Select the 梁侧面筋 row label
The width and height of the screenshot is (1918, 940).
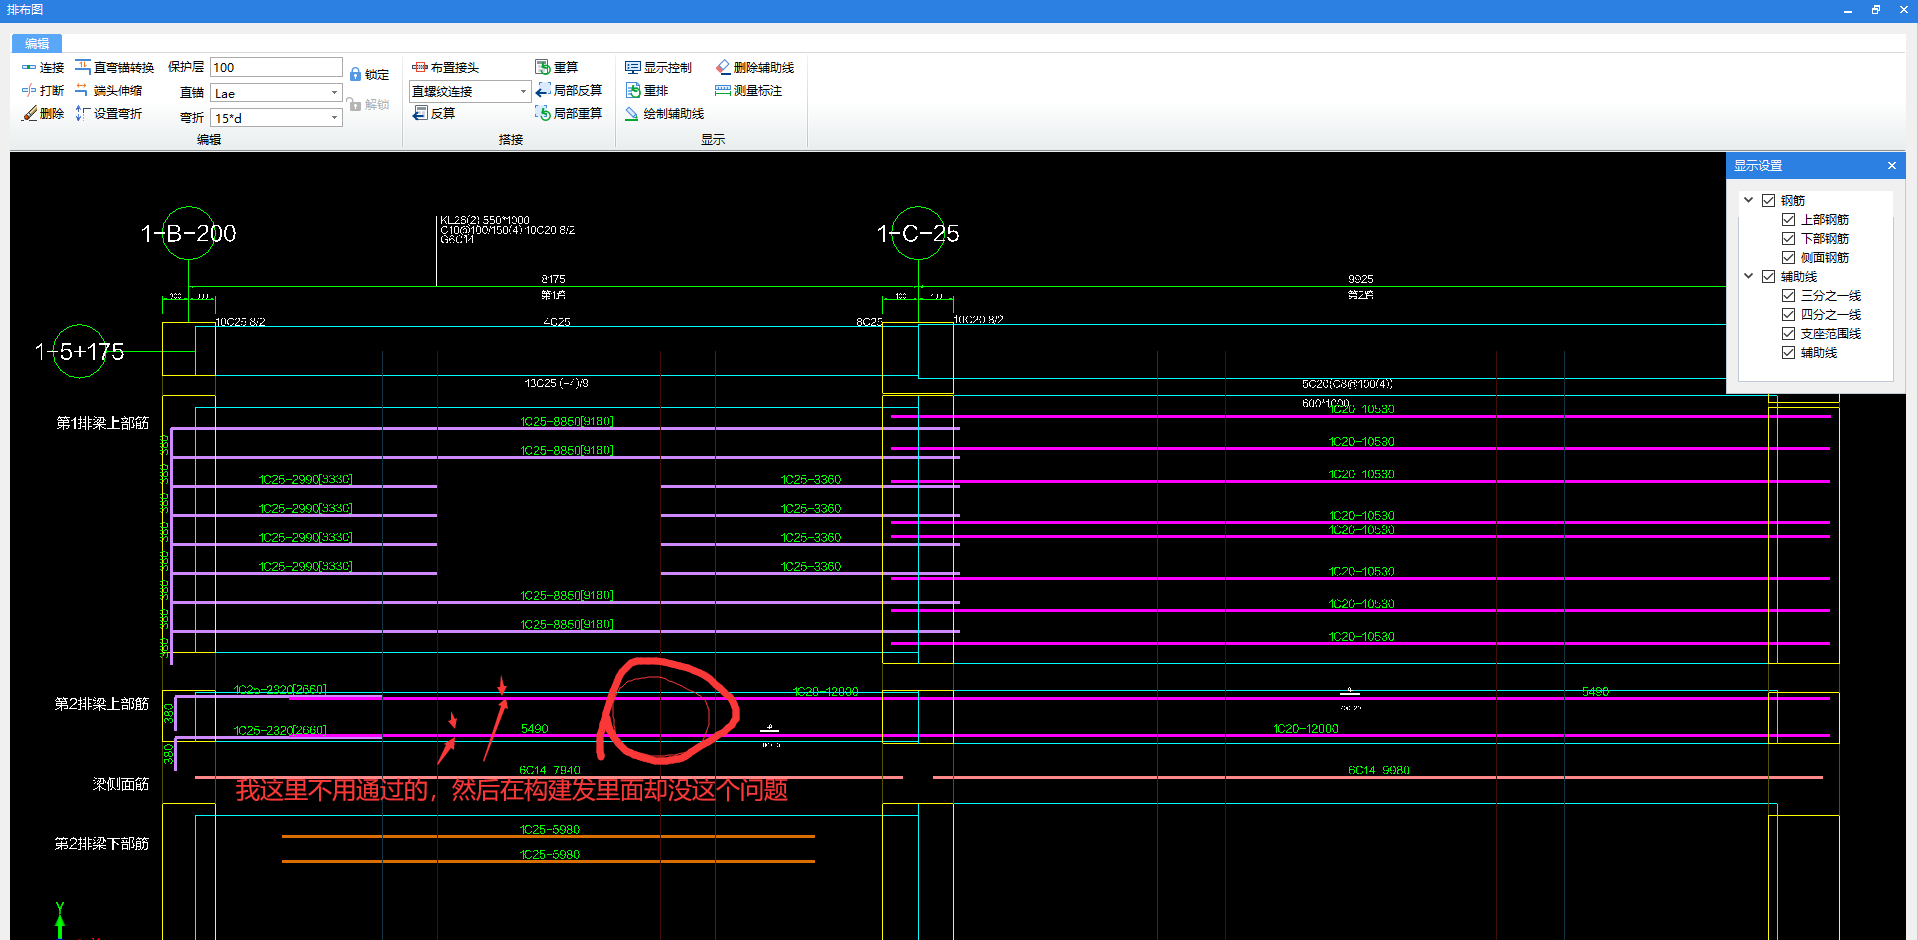coord(120,784)
